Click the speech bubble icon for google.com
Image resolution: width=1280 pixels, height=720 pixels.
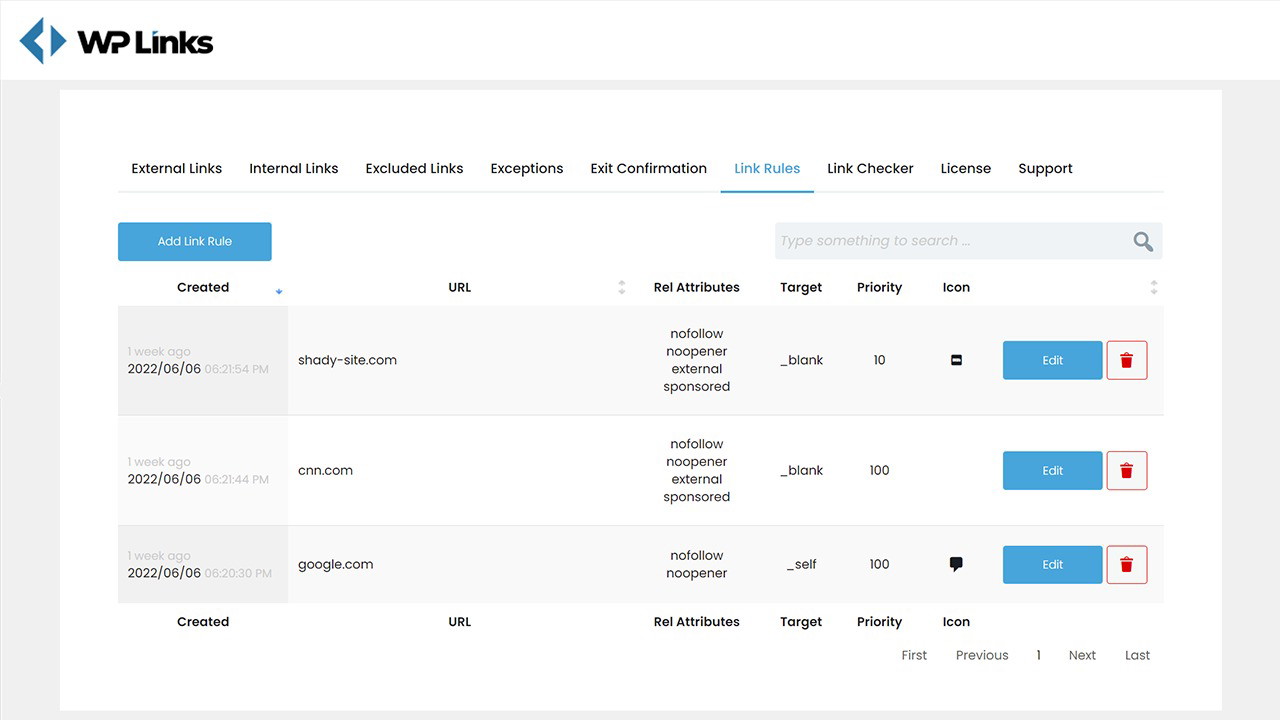[x=955, y=563]
